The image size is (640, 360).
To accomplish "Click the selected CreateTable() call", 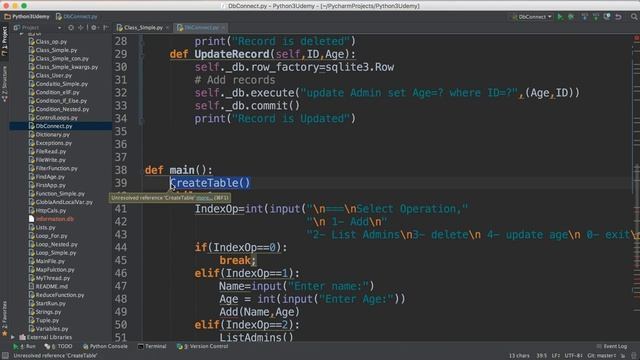I will [210, 183].
